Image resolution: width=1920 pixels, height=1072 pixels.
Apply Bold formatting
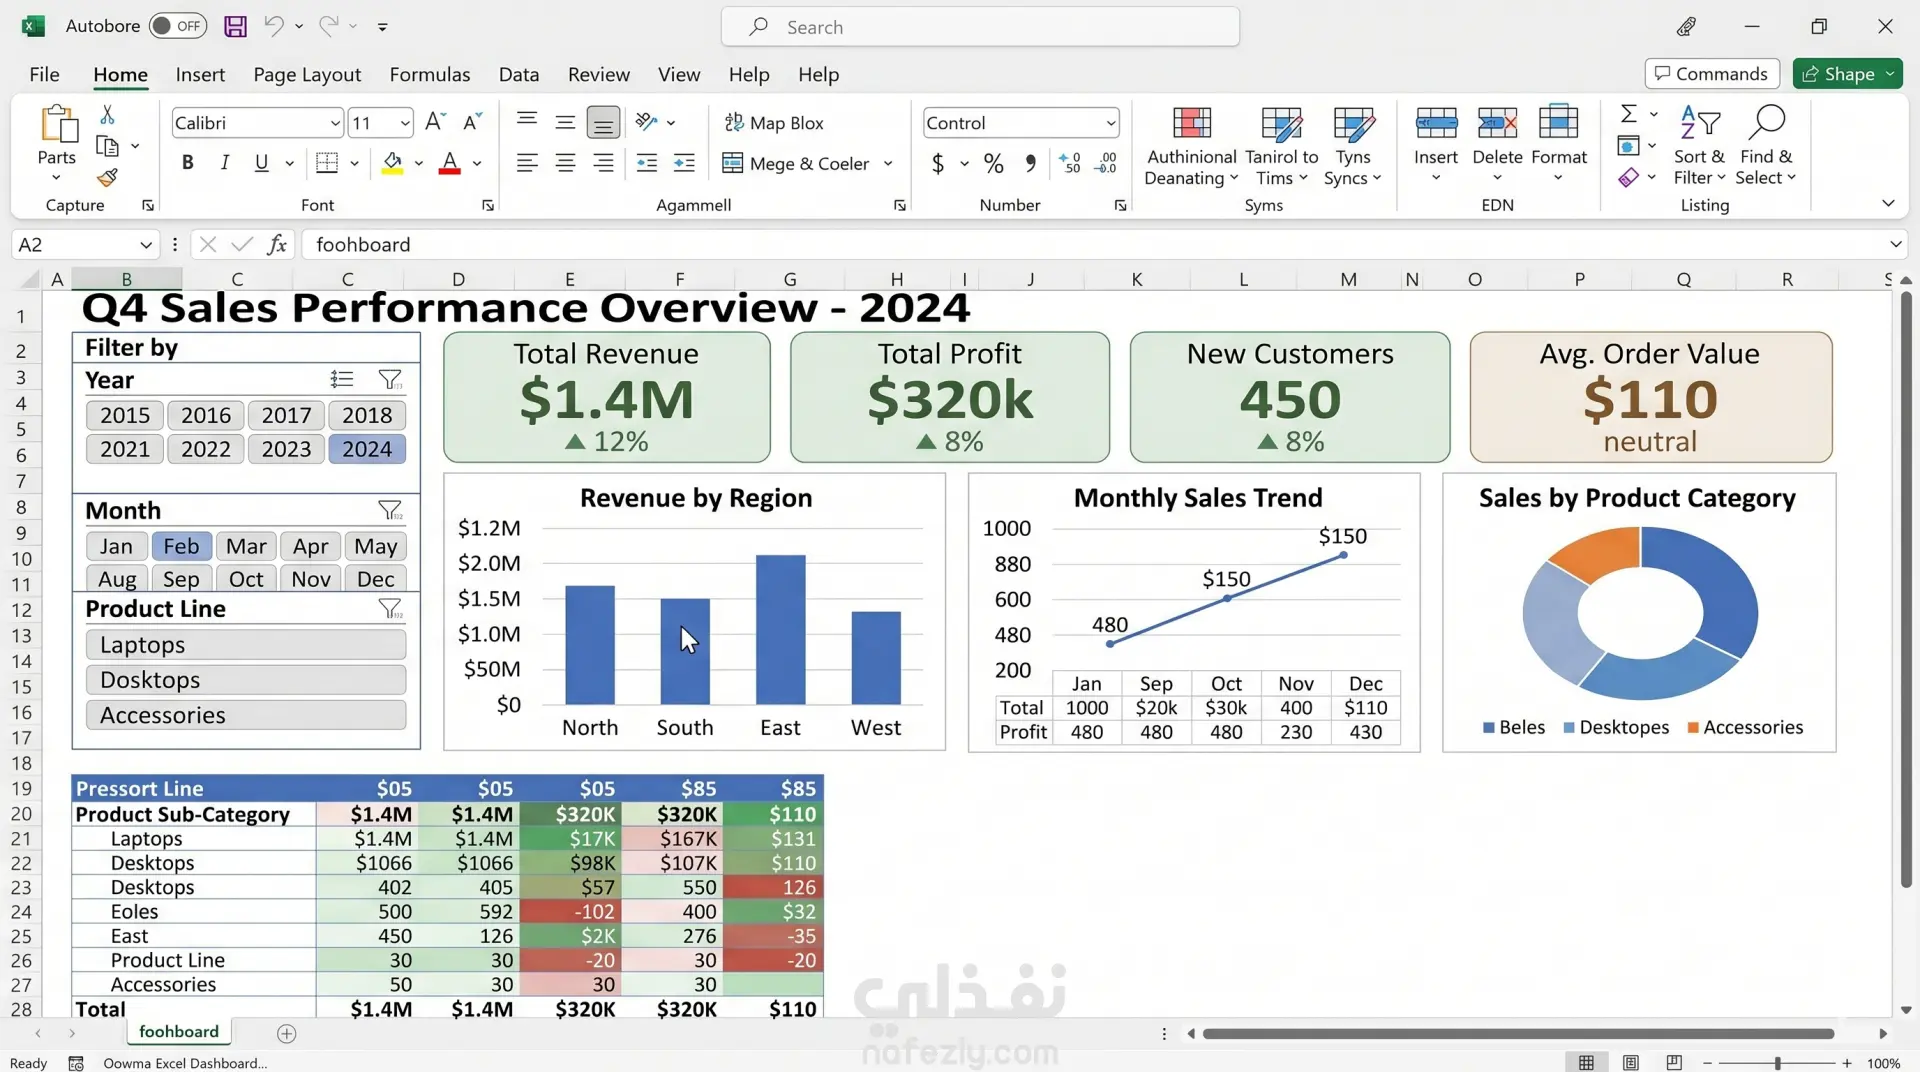[187, 163]
